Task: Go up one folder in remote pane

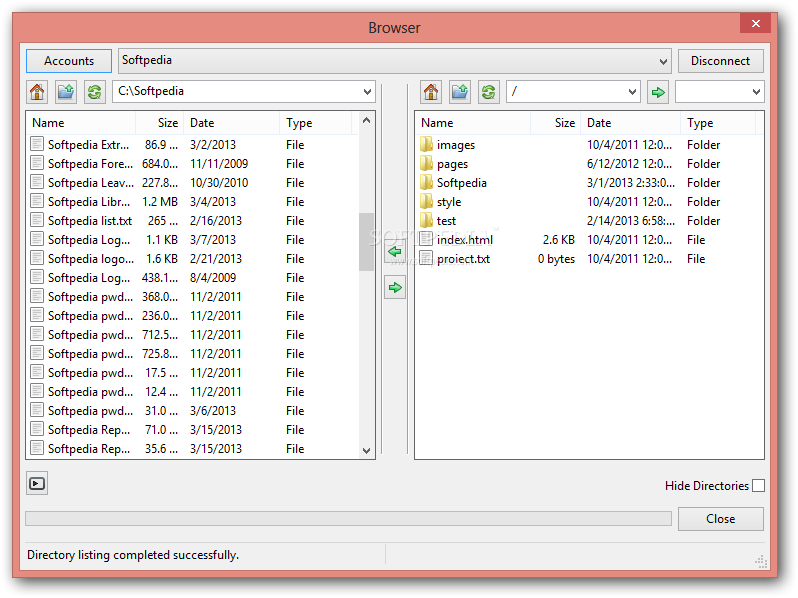Action: [460, 92]
